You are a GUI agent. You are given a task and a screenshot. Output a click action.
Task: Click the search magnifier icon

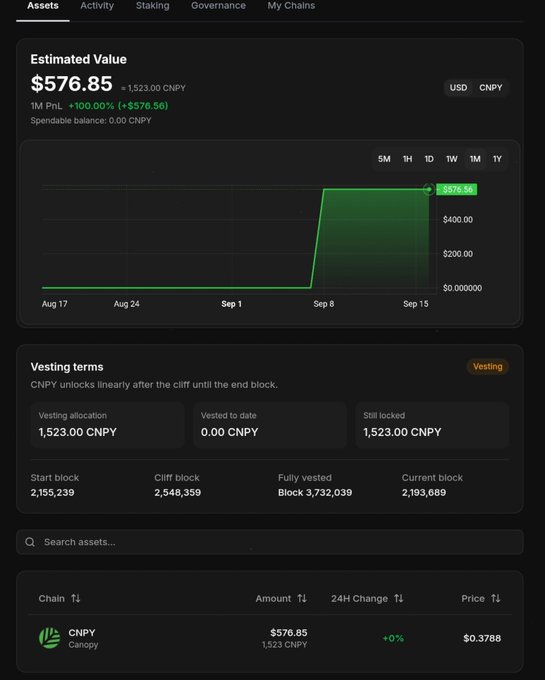(30, 542)
